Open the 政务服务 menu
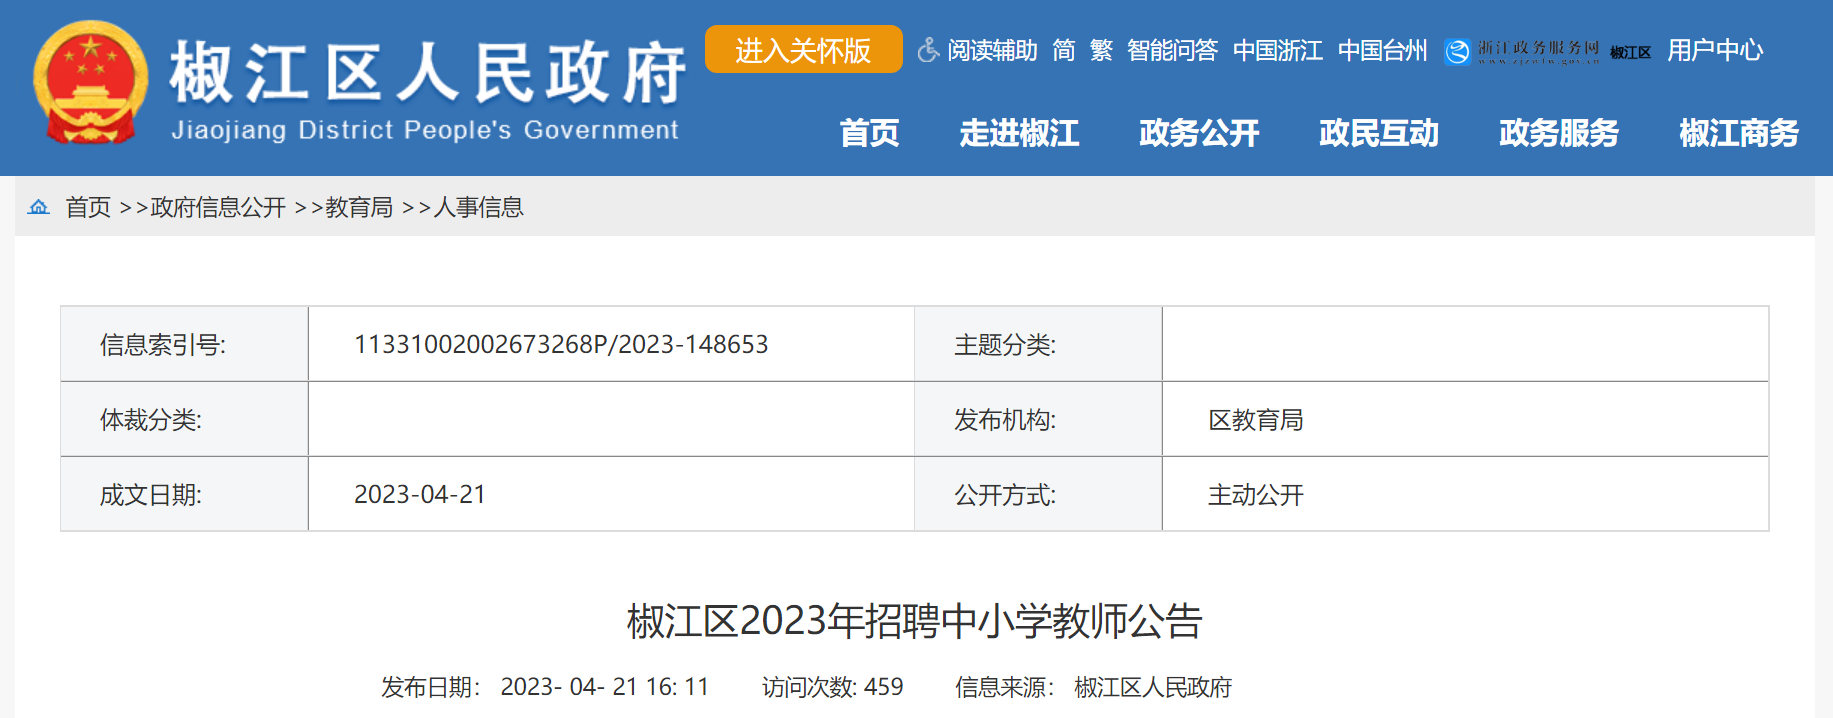Screen dimensions: 1833x718 click(x=1559, y=133)
